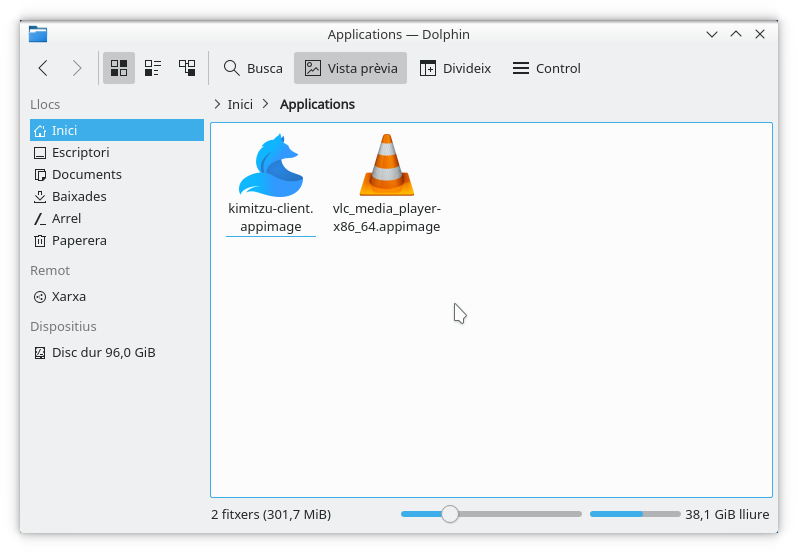Image resolution: width=798 pixels, height=553 pixels.
Task: Open Paperera trash
Action: [117, 241]
